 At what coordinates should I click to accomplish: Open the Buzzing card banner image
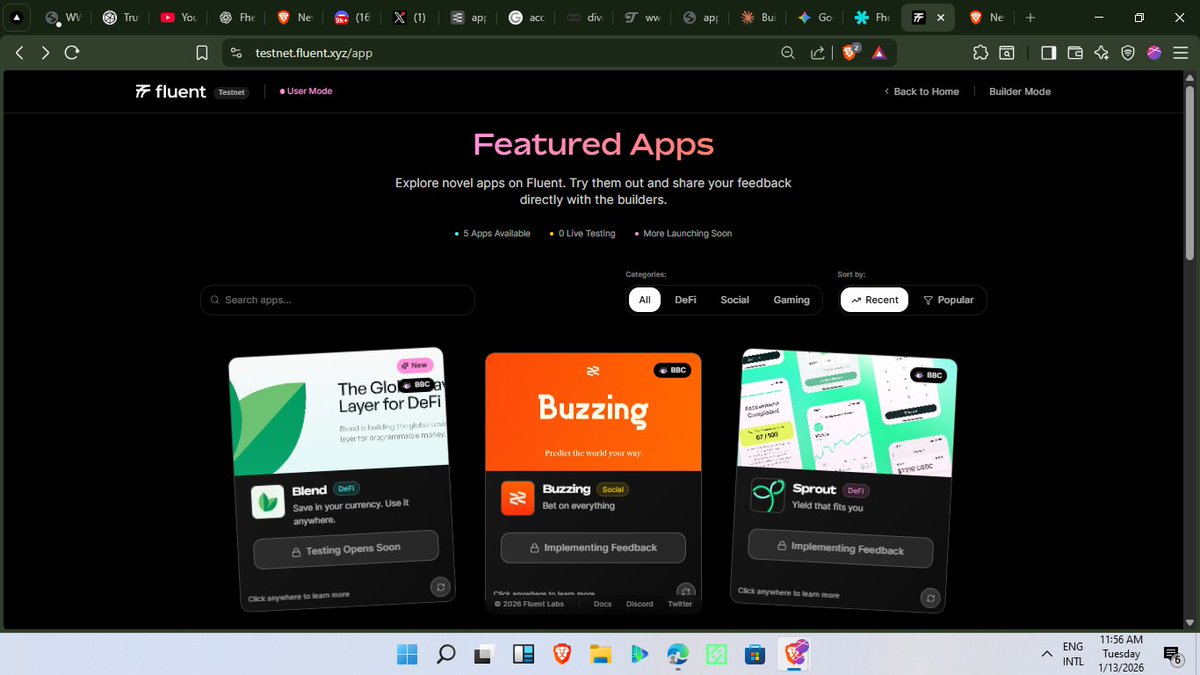pyautogui.click(x=593, y=411)
